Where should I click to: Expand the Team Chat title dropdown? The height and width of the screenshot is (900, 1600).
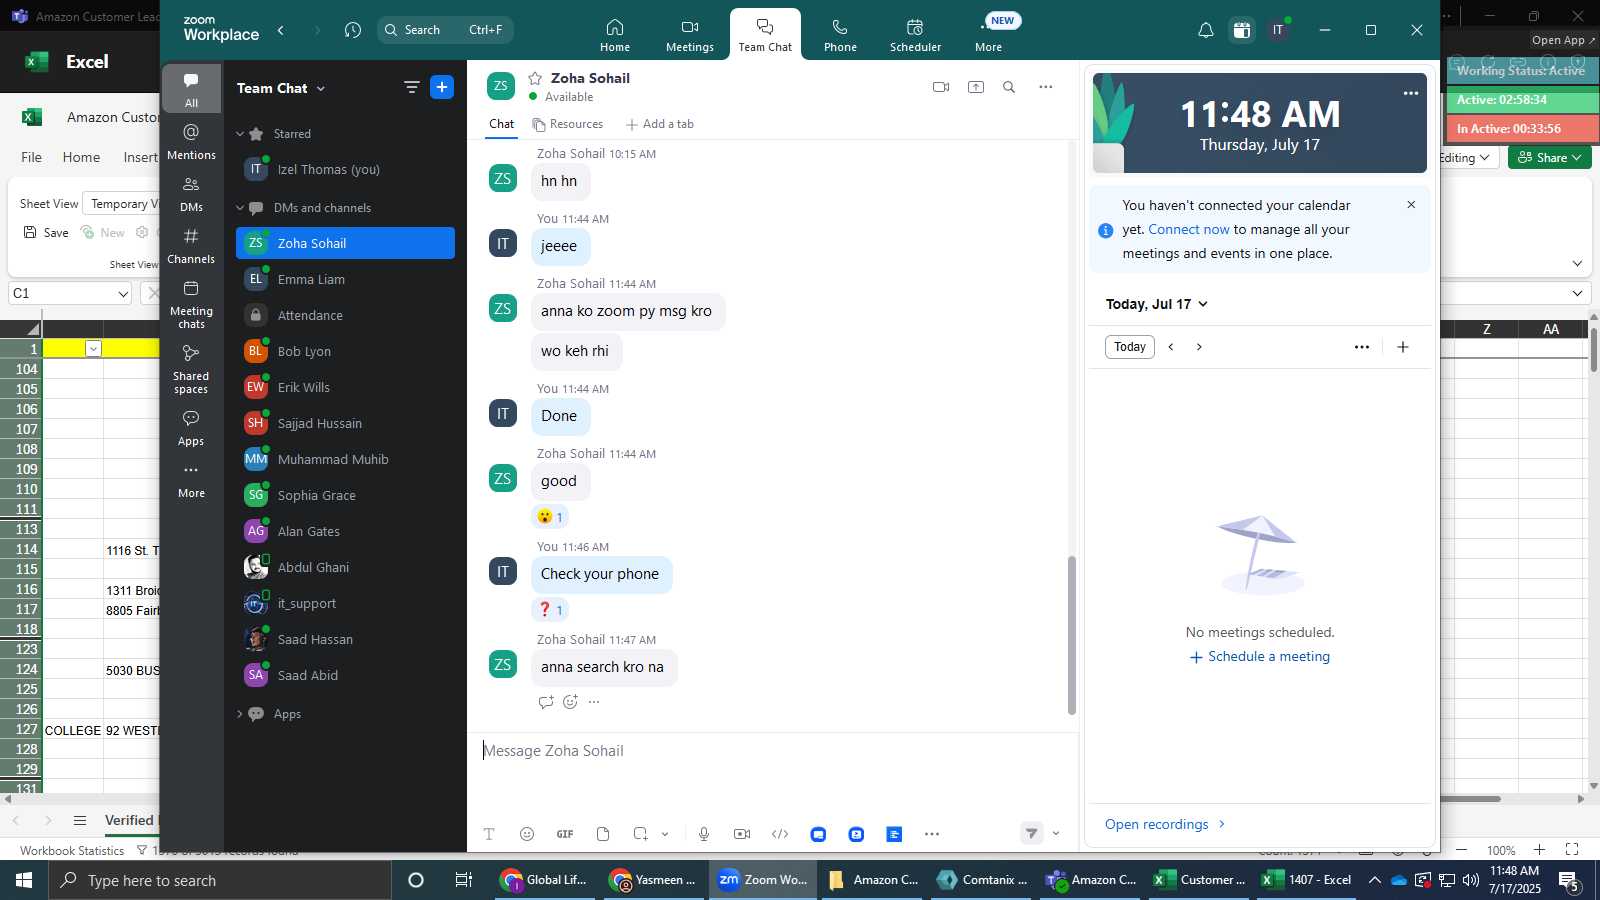coord(321,89)
